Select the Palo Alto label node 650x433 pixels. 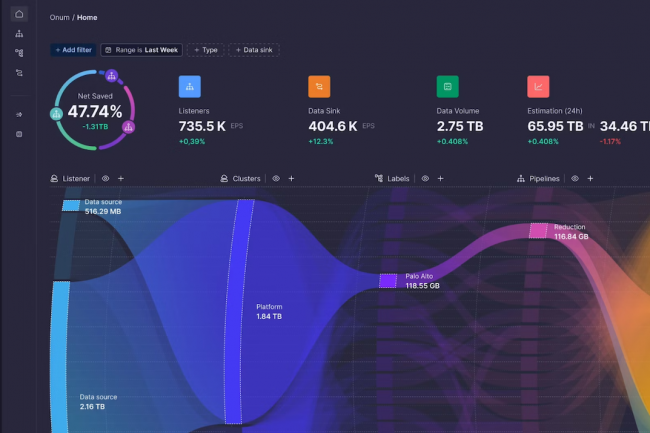pos(388,281)
